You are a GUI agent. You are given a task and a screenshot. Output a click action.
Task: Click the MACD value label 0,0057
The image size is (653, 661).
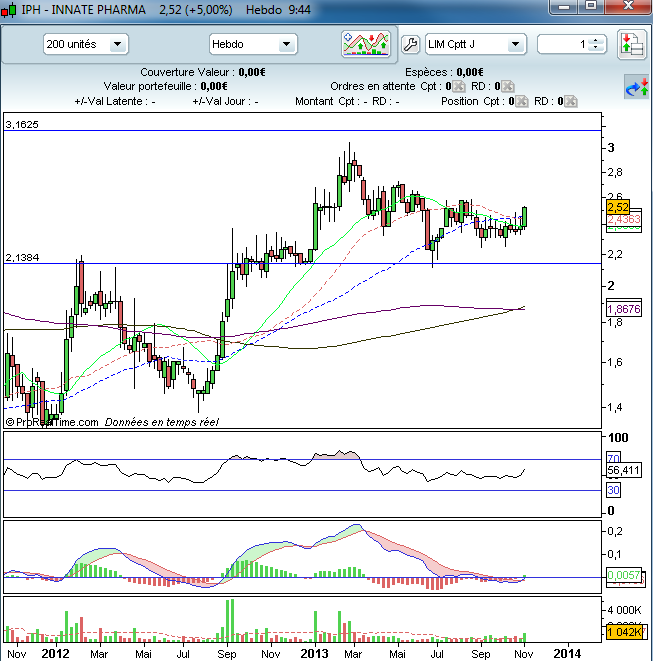tap(624, 575)
